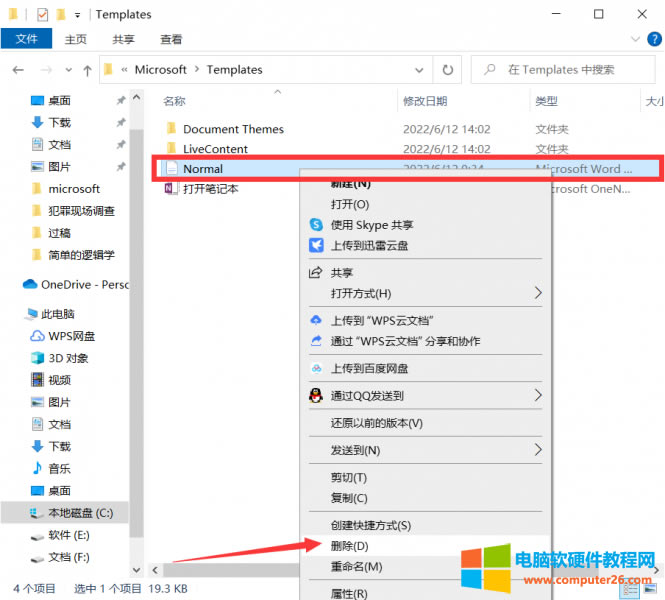Click the Templates search box
Viewport: 665px width, 600px height.
tap(562, 70)
